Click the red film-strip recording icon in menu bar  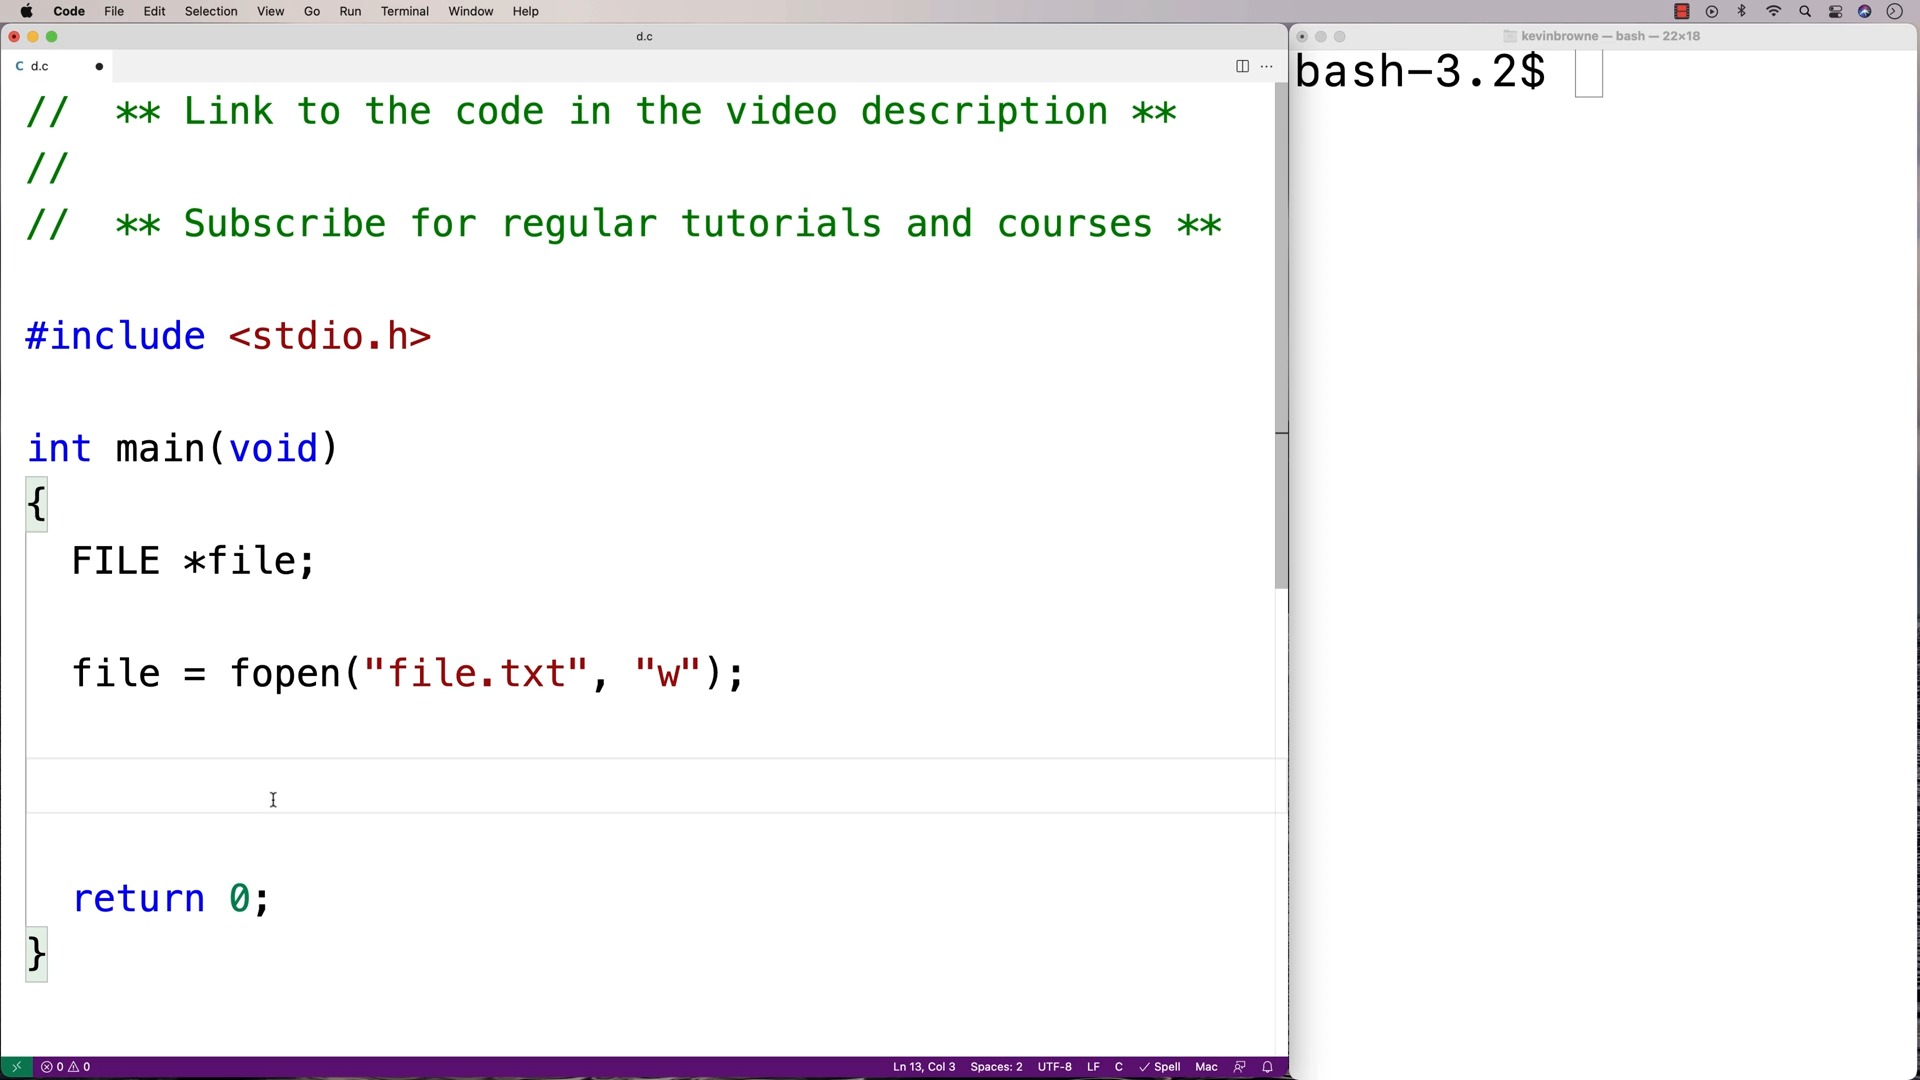[1682, 12]
